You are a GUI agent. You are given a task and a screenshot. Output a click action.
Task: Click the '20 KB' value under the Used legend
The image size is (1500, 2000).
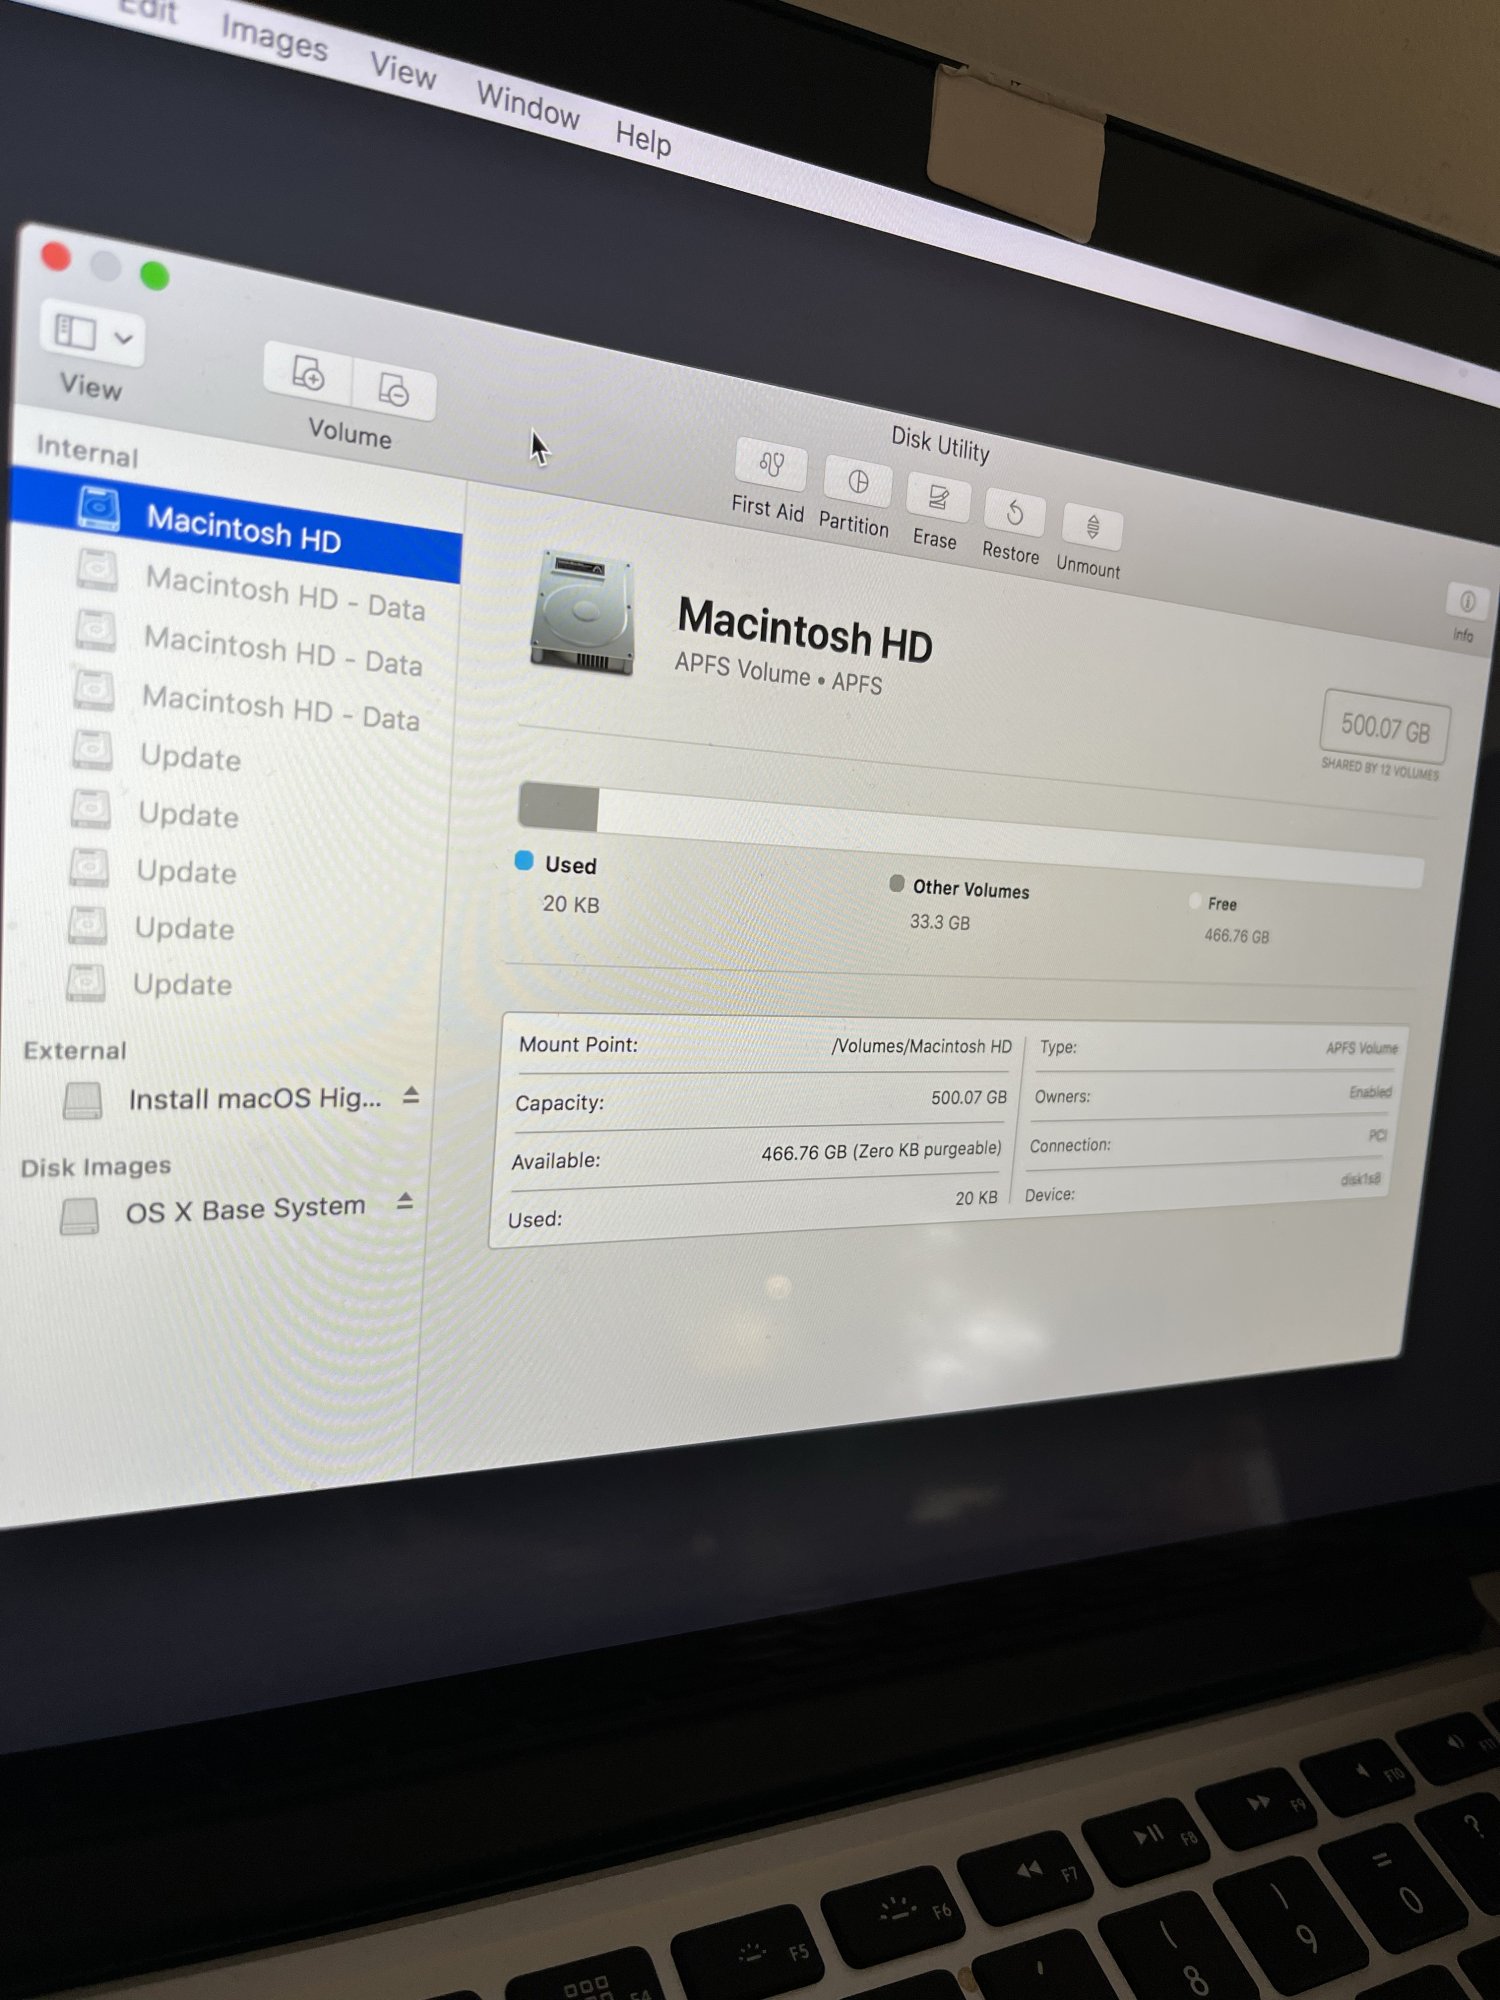pyautogui.click(x=571, y=904)
